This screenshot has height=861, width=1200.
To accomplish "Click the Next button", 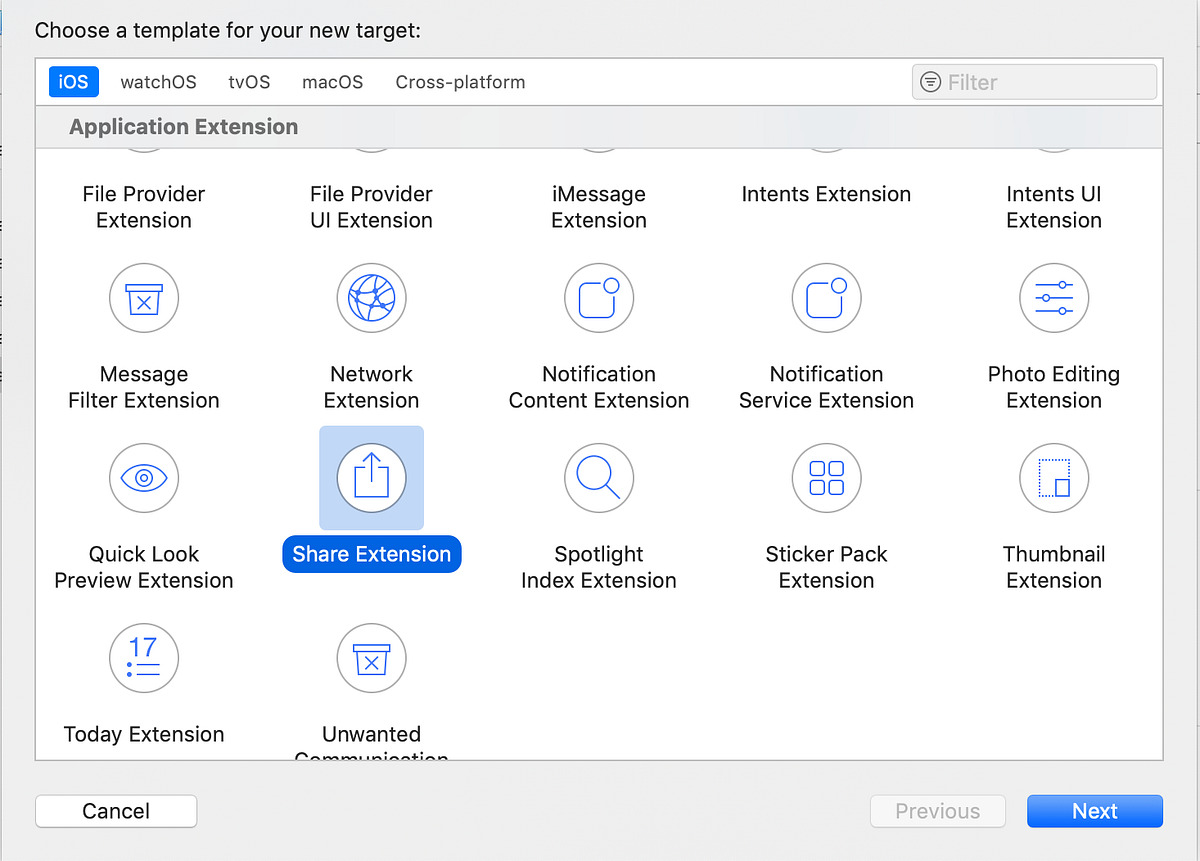I will pyautogui.click(x=1094, y=811).
